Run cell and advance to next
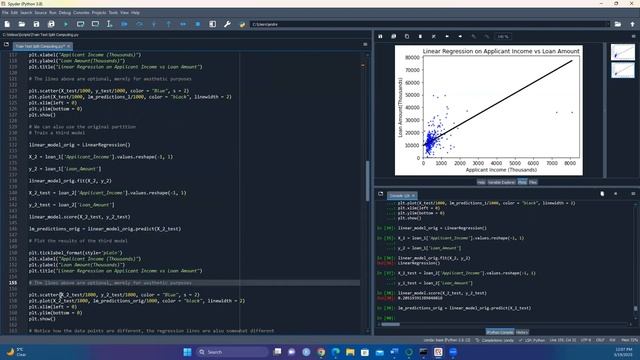 95,24
